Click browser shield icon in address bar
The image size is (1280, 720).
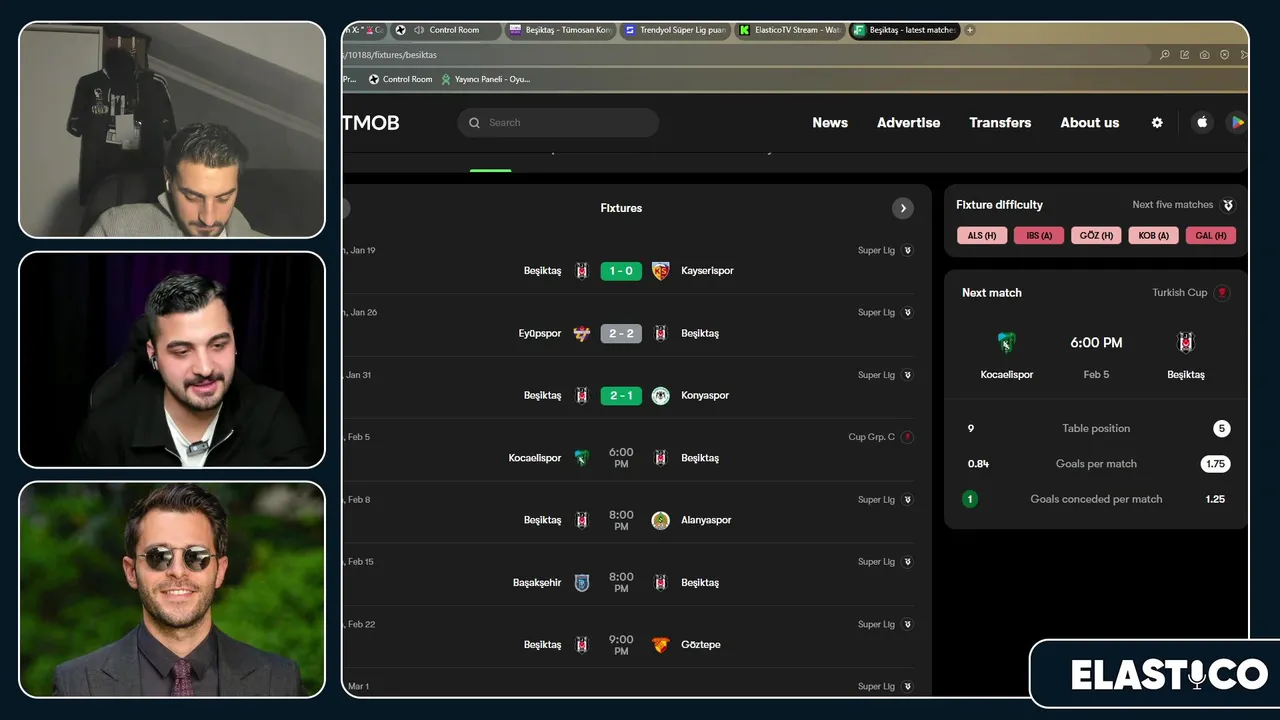point(1224,55)
